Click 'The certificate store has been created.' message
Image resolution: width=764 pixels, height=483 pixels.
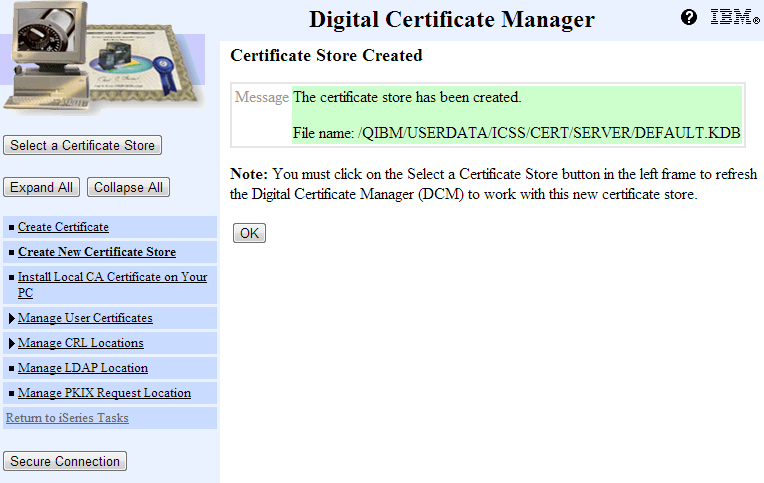tap(407, 97)
